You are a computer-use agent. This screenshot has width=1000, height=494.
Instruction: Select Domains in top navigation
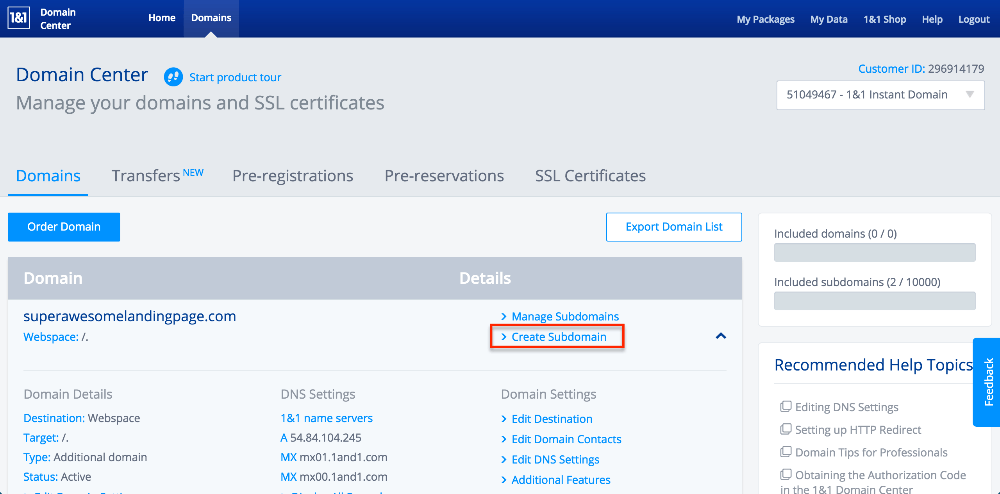pyautogui.click(x=211, y=18)
